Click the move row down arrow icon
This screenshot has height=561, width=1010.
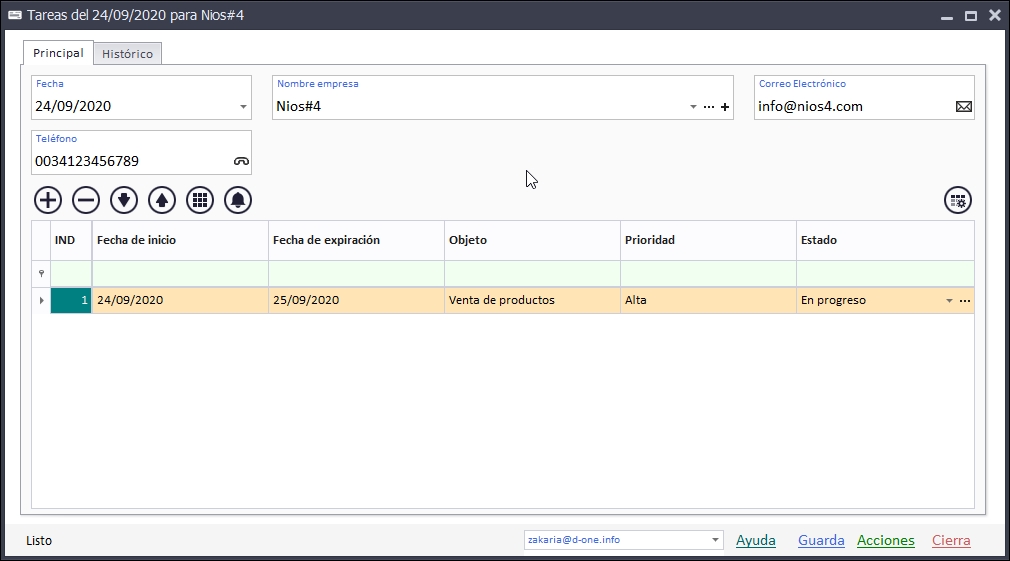[124, 200]
